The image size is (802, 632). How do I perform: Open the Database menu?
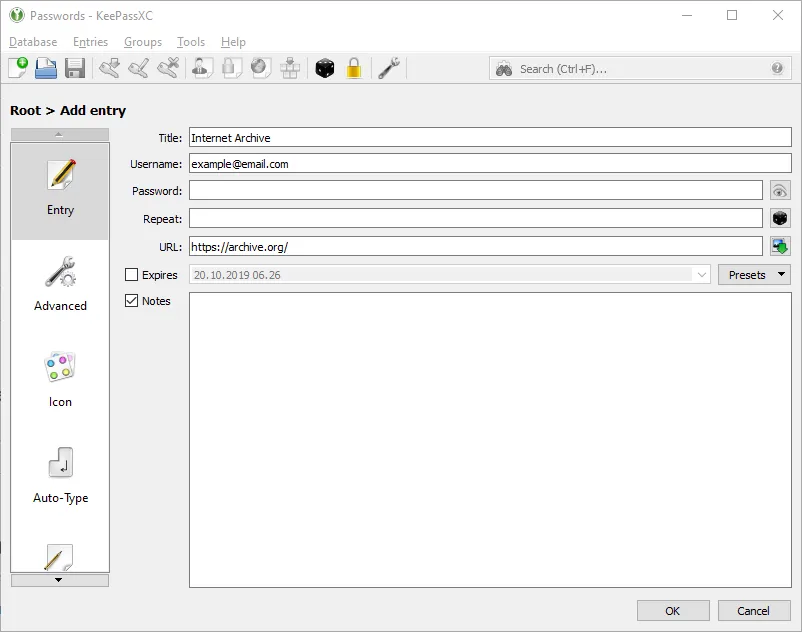[33, 42]
